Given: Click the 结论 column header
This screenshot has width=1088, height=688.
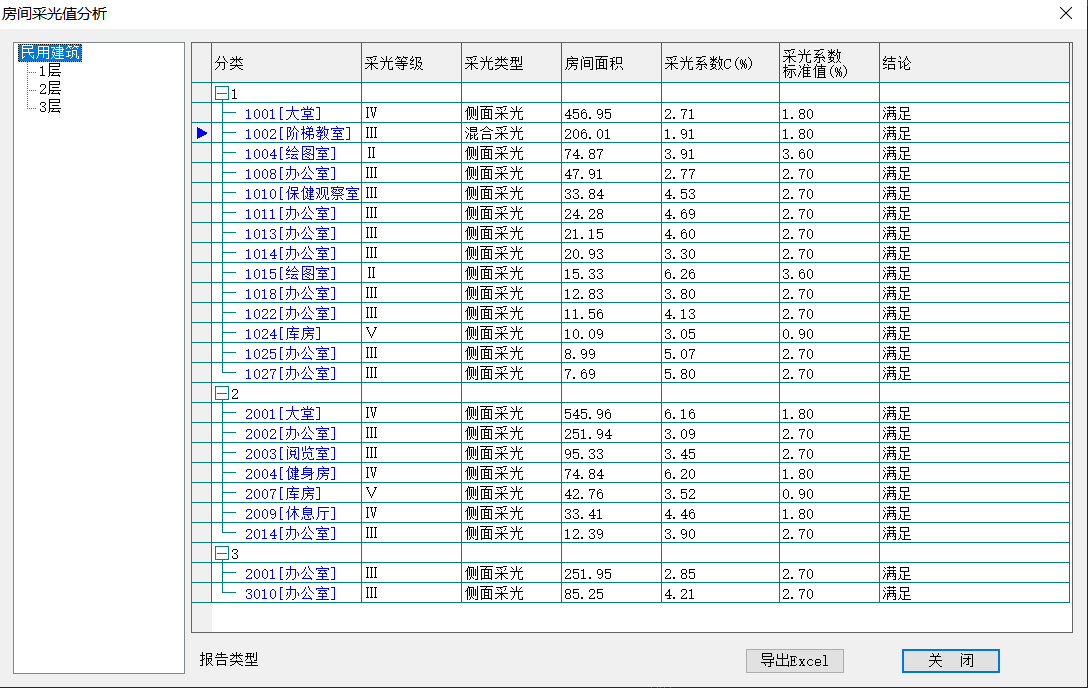Looking at the screenshot, I should coord(974,63).
